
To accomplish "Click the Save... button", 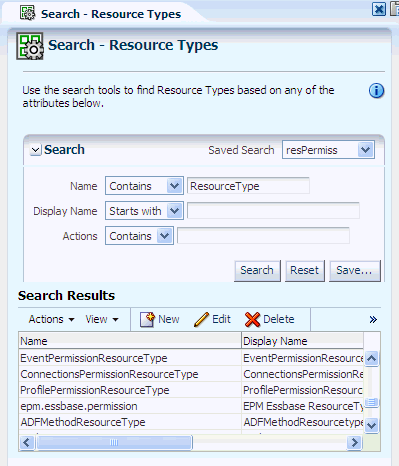I will coord(354,270).
